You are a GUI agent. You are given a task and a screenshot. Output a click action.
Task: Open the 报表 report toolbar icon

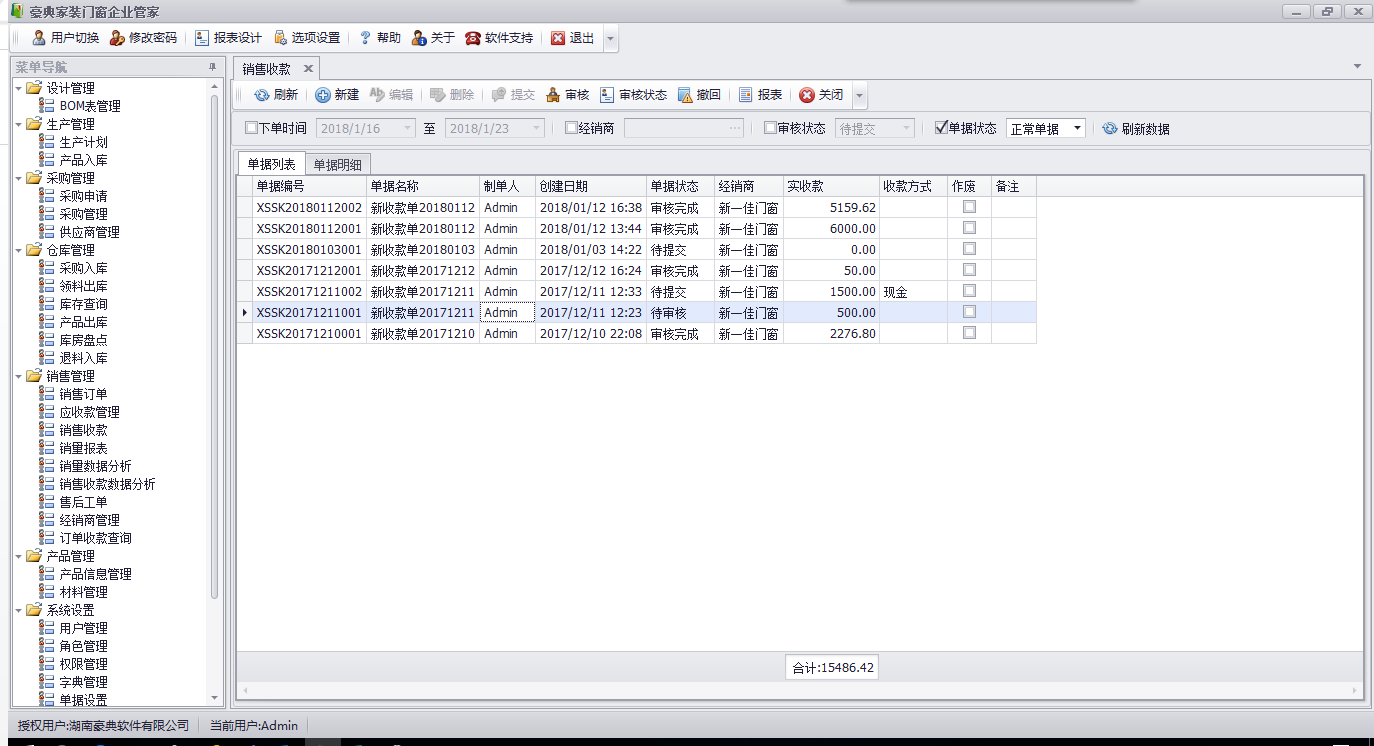tap(746, 95)
